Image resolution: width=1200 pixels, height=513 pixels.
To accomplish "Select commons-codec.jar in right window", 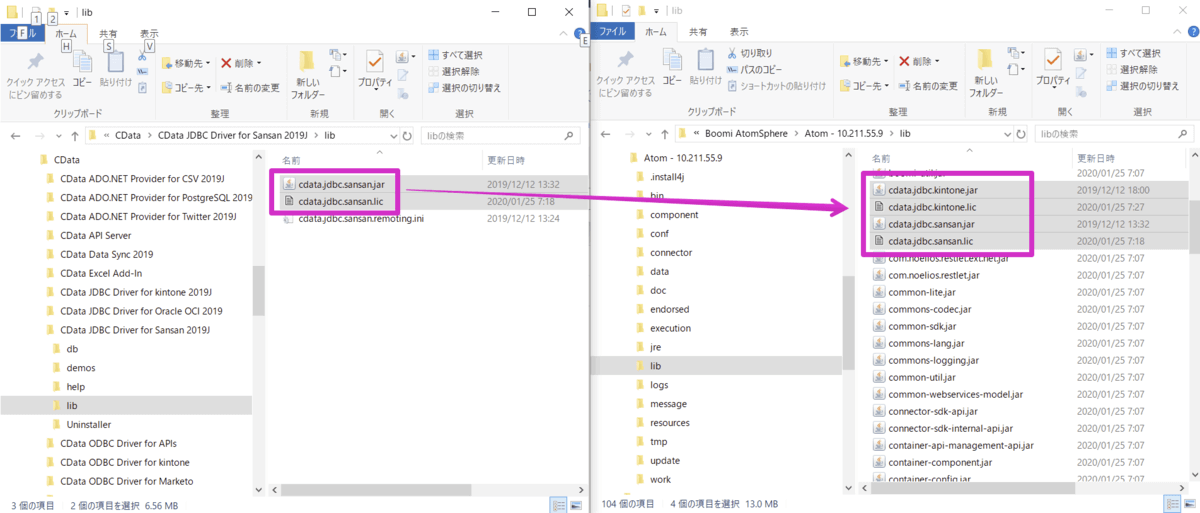I will [929, 309].
